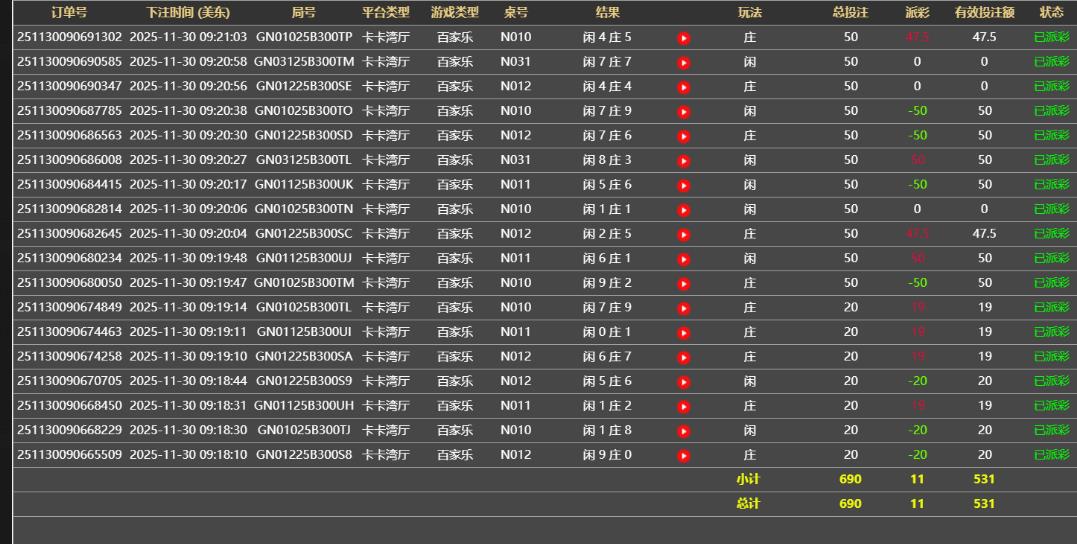
Task: Play the result video for round GN03125B300TL
Action: pos(684,160)
